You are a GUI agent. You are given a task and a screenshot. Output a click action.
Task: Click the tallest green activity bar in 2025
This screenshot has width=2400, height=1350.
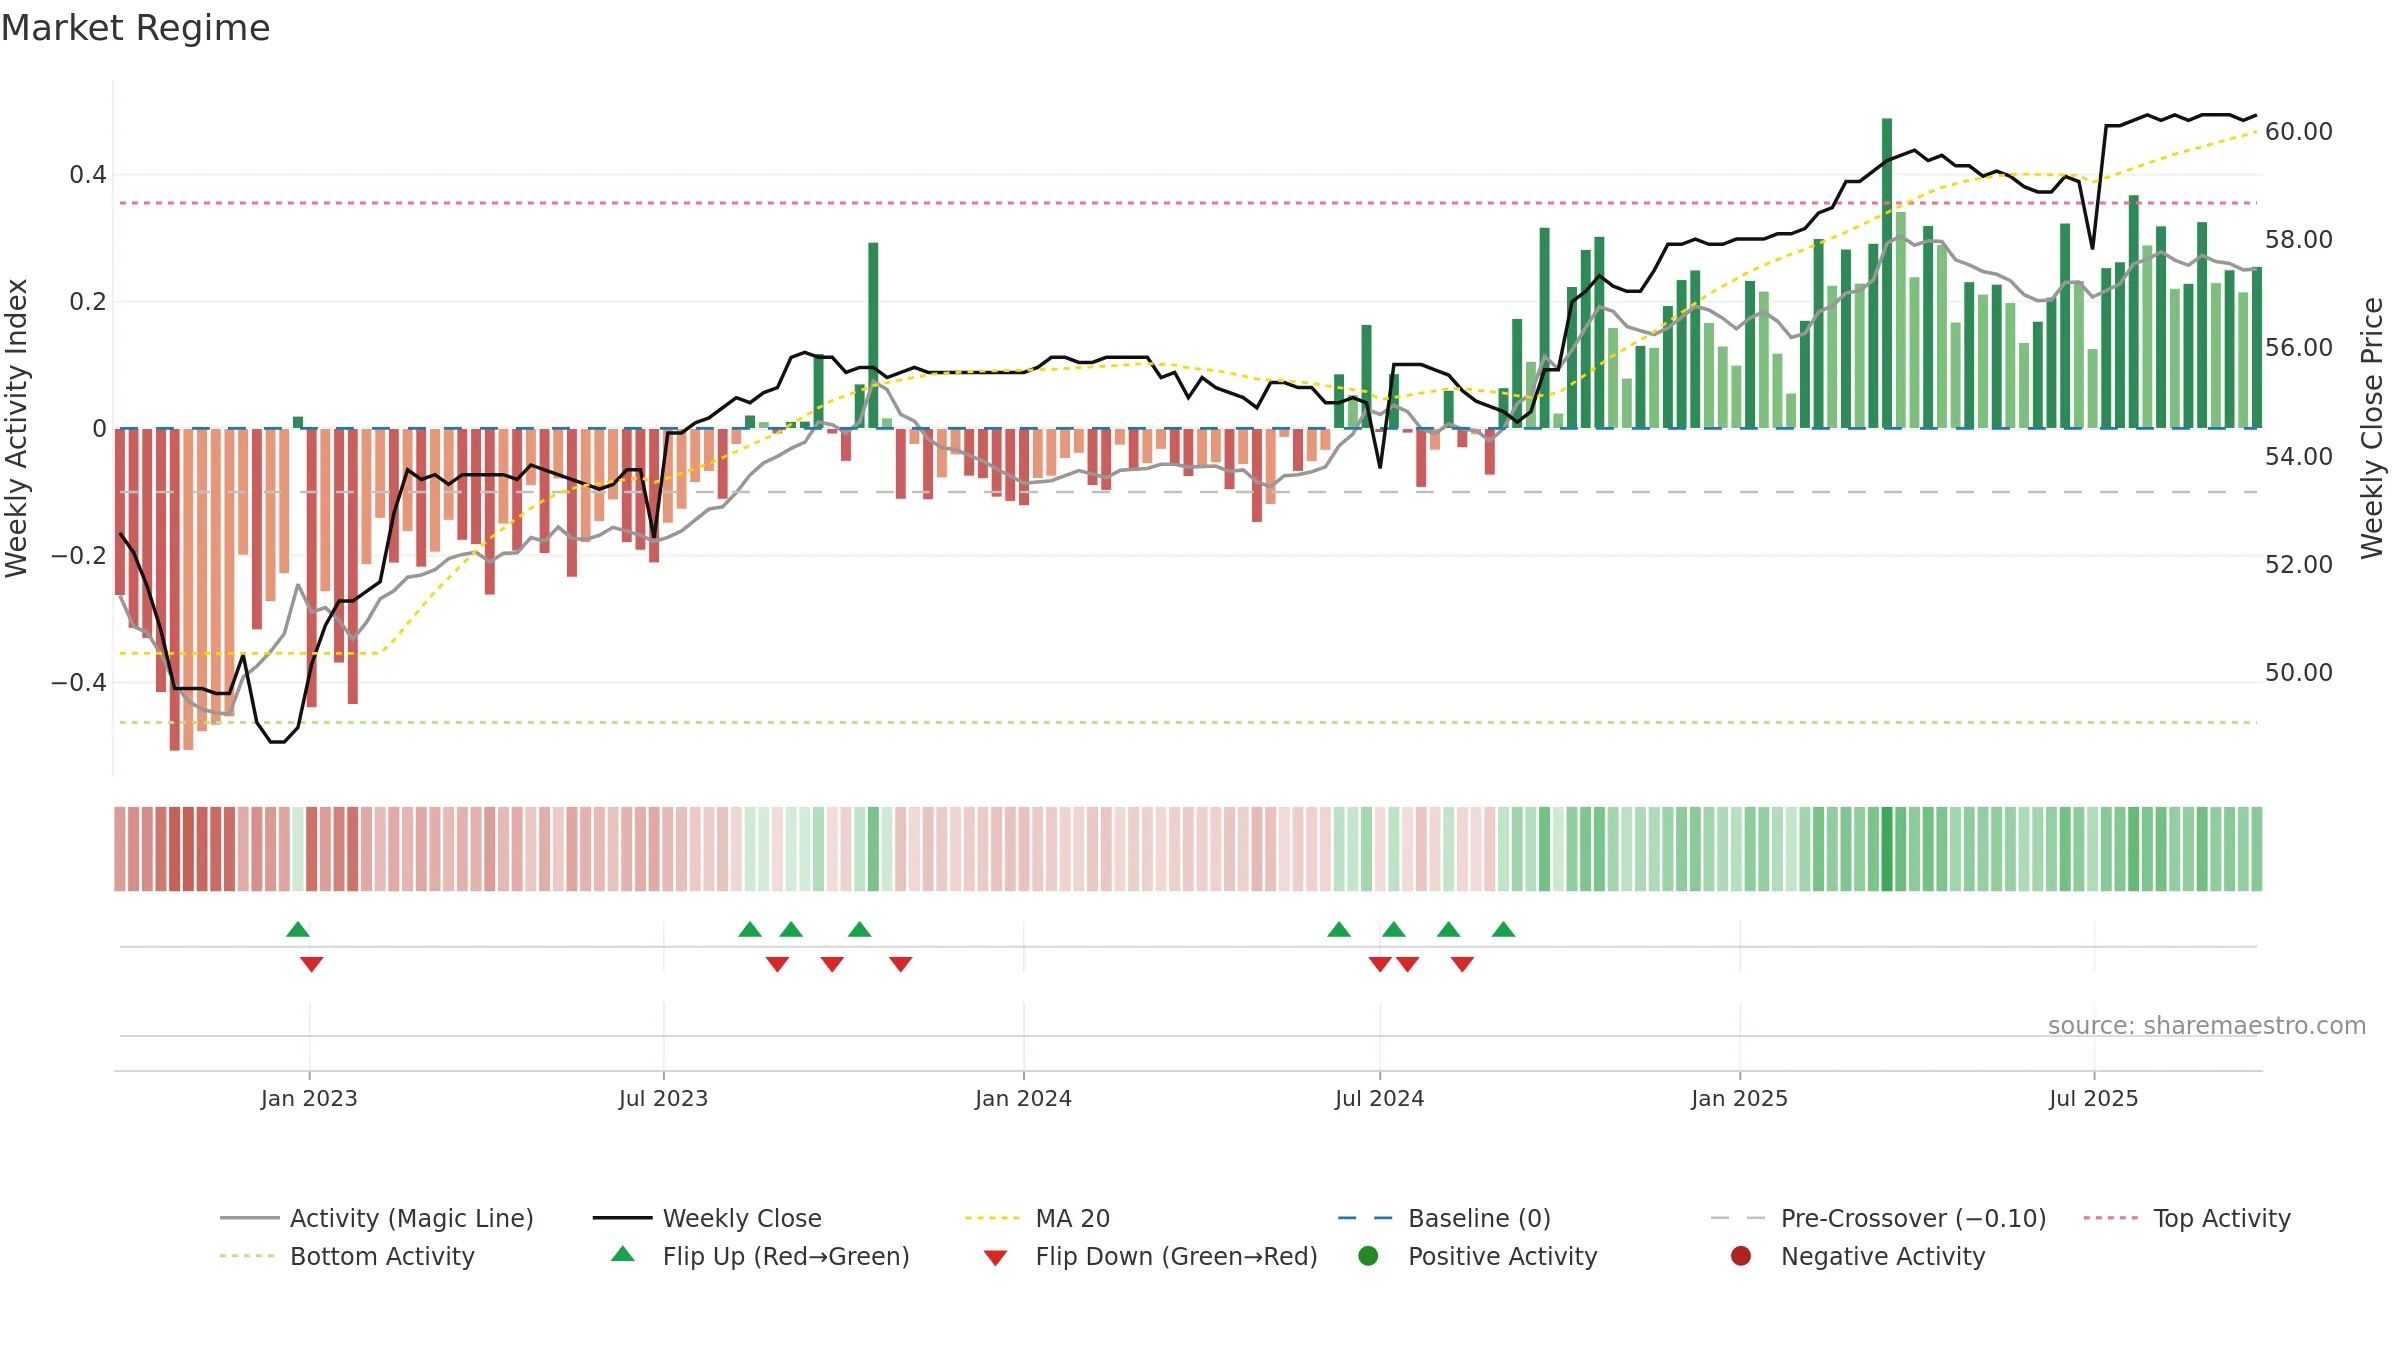coord(1886,273)
